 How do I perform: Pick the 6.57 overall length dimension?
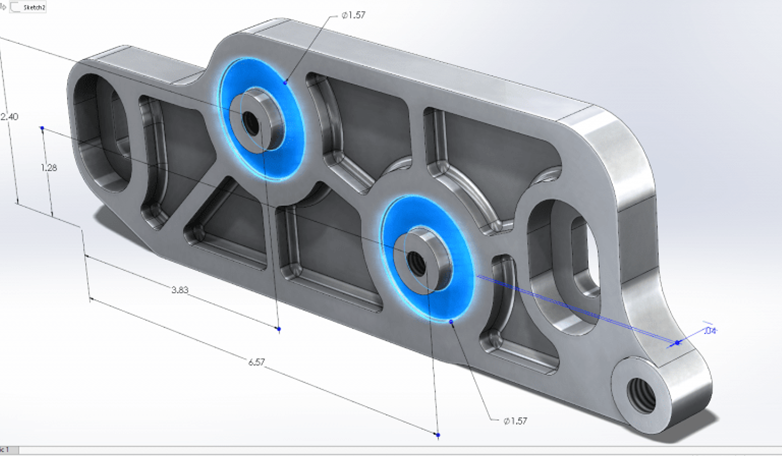pyautogui.click(x=256, y=362)
